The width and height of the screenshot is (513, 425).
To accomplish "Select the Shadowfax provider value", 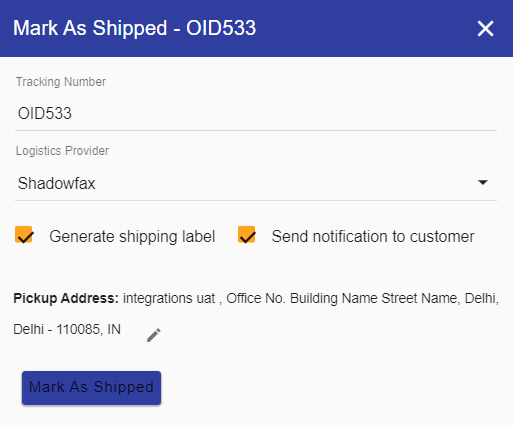I will (56, 183).
